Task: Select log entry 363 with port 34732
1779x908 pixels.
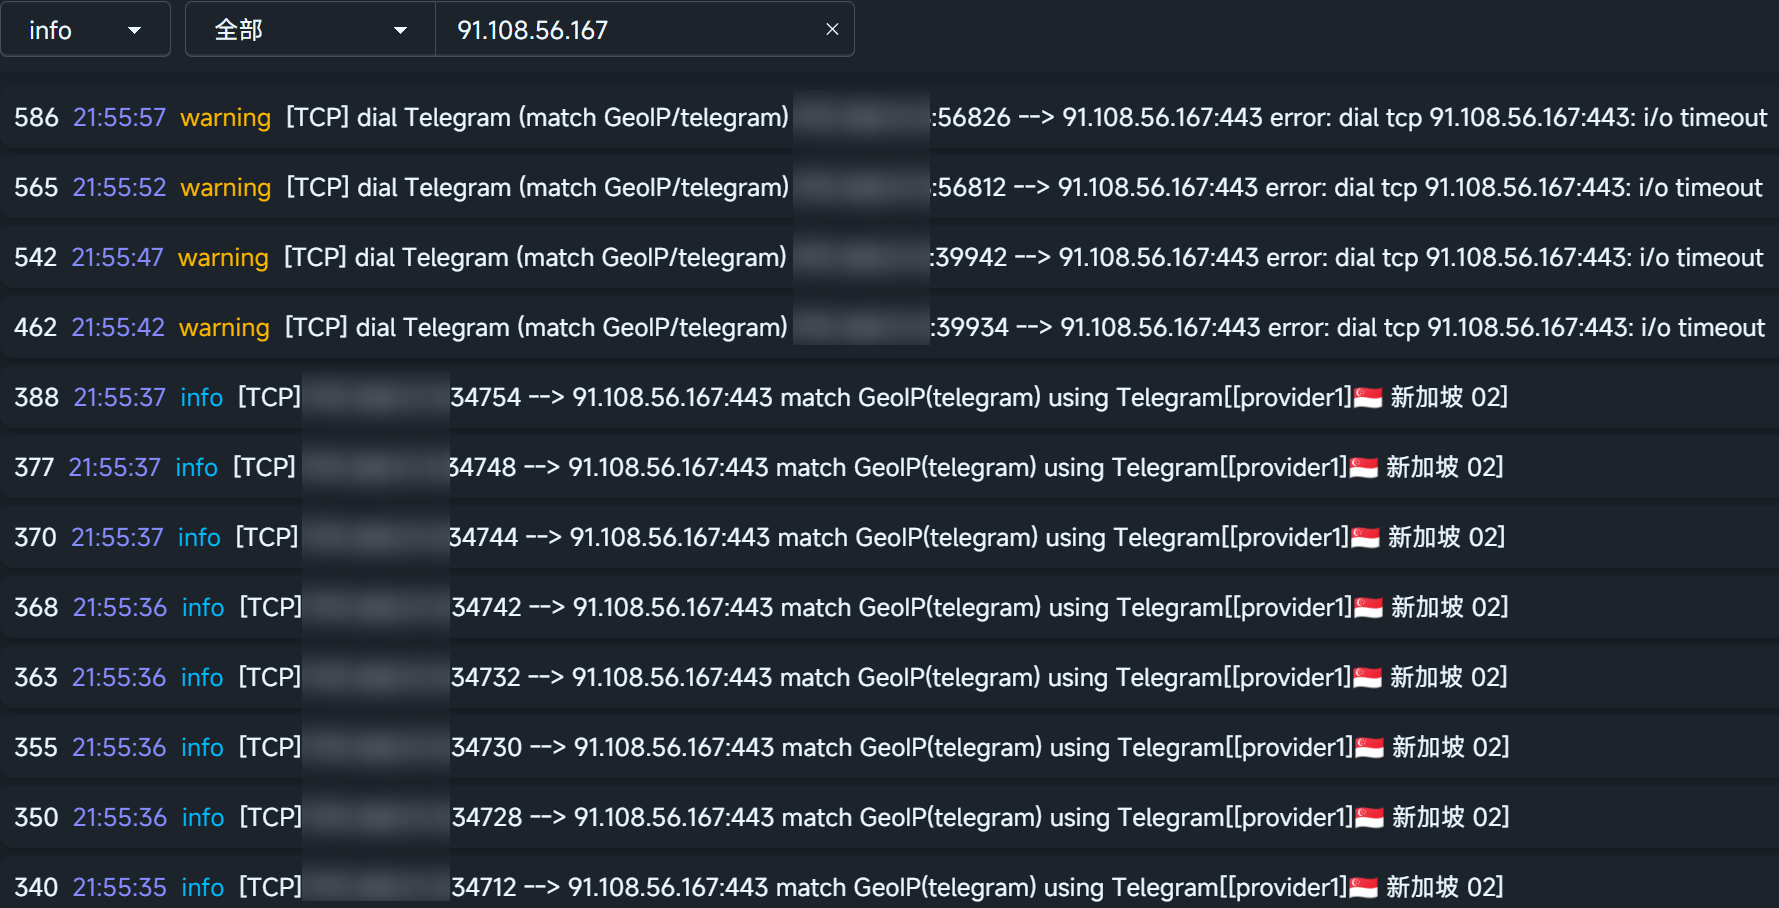Action: 889,677
